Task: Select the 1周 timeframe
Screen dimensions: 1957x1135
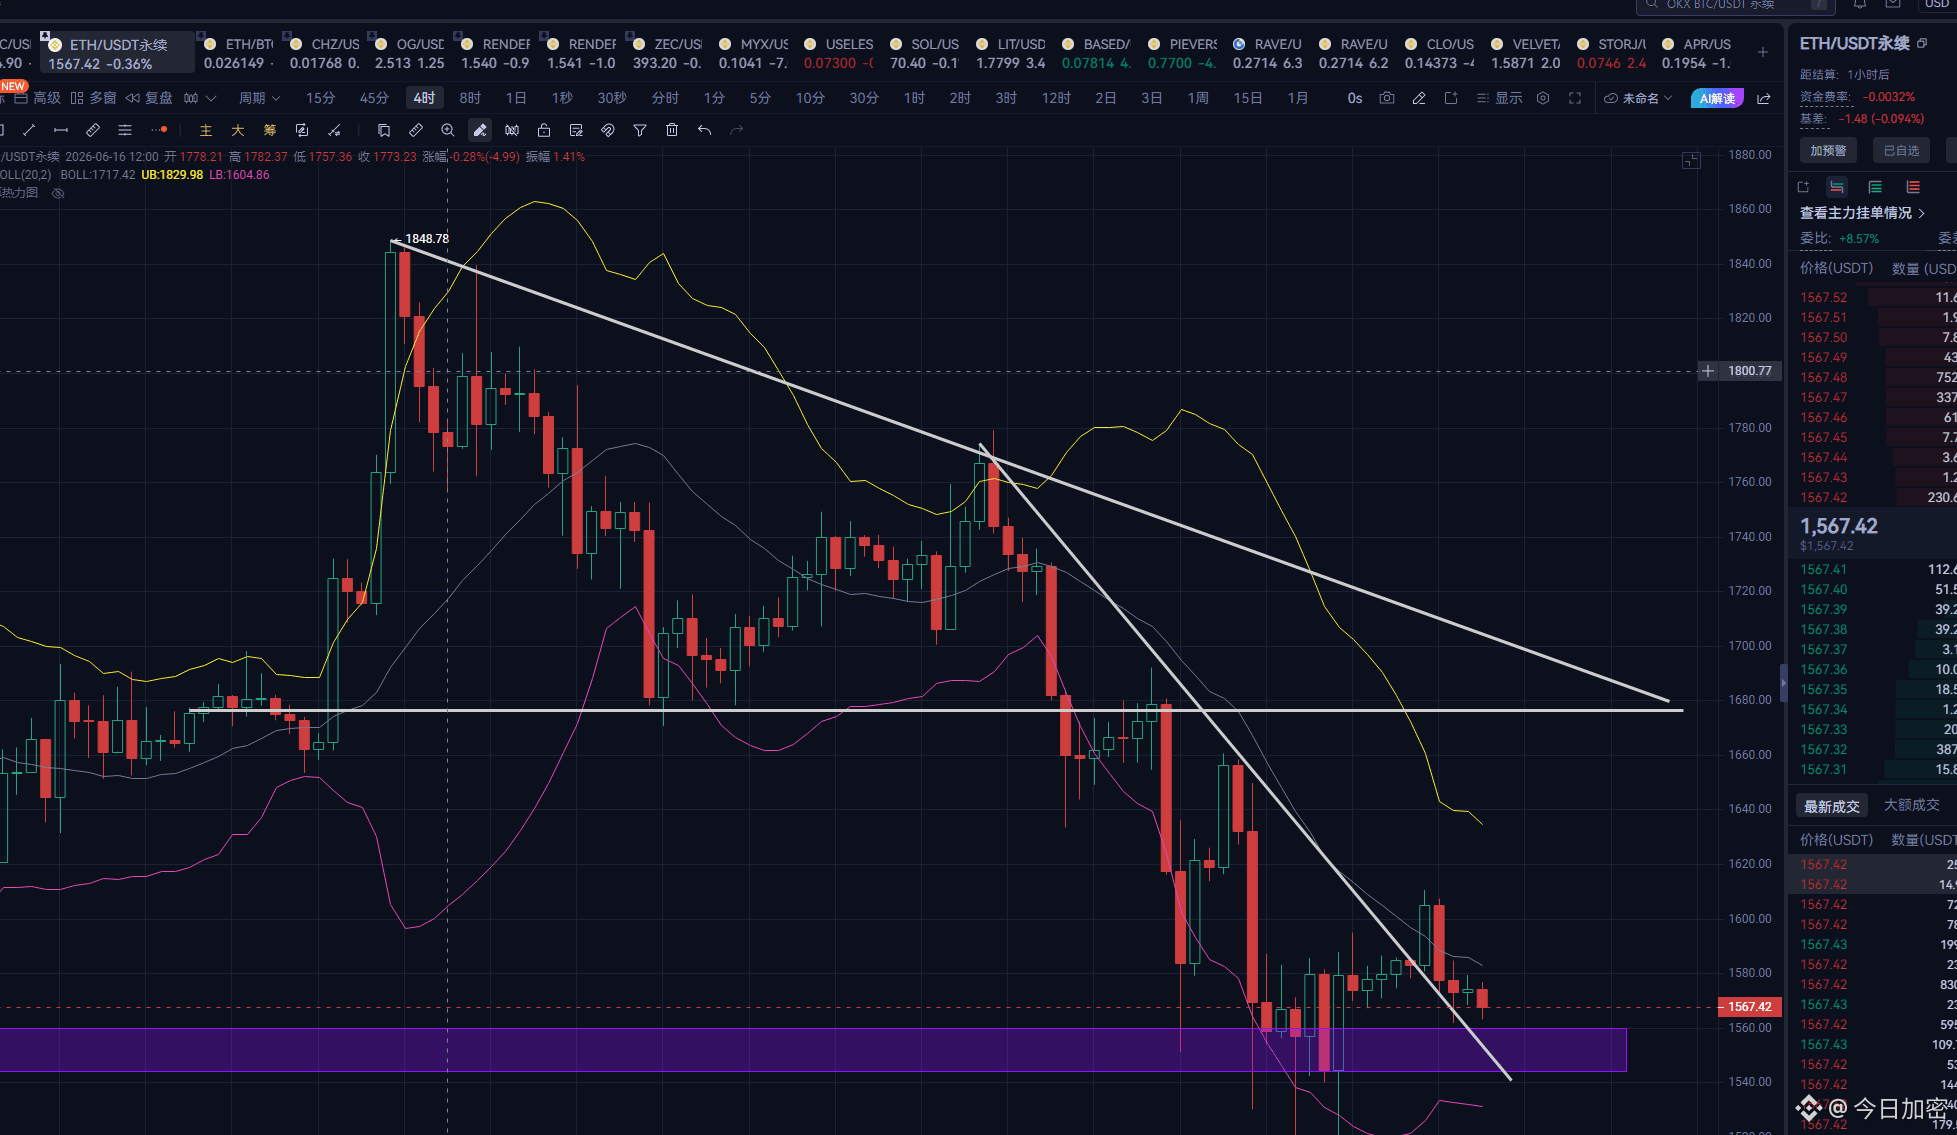Action: pos(1198,98)
